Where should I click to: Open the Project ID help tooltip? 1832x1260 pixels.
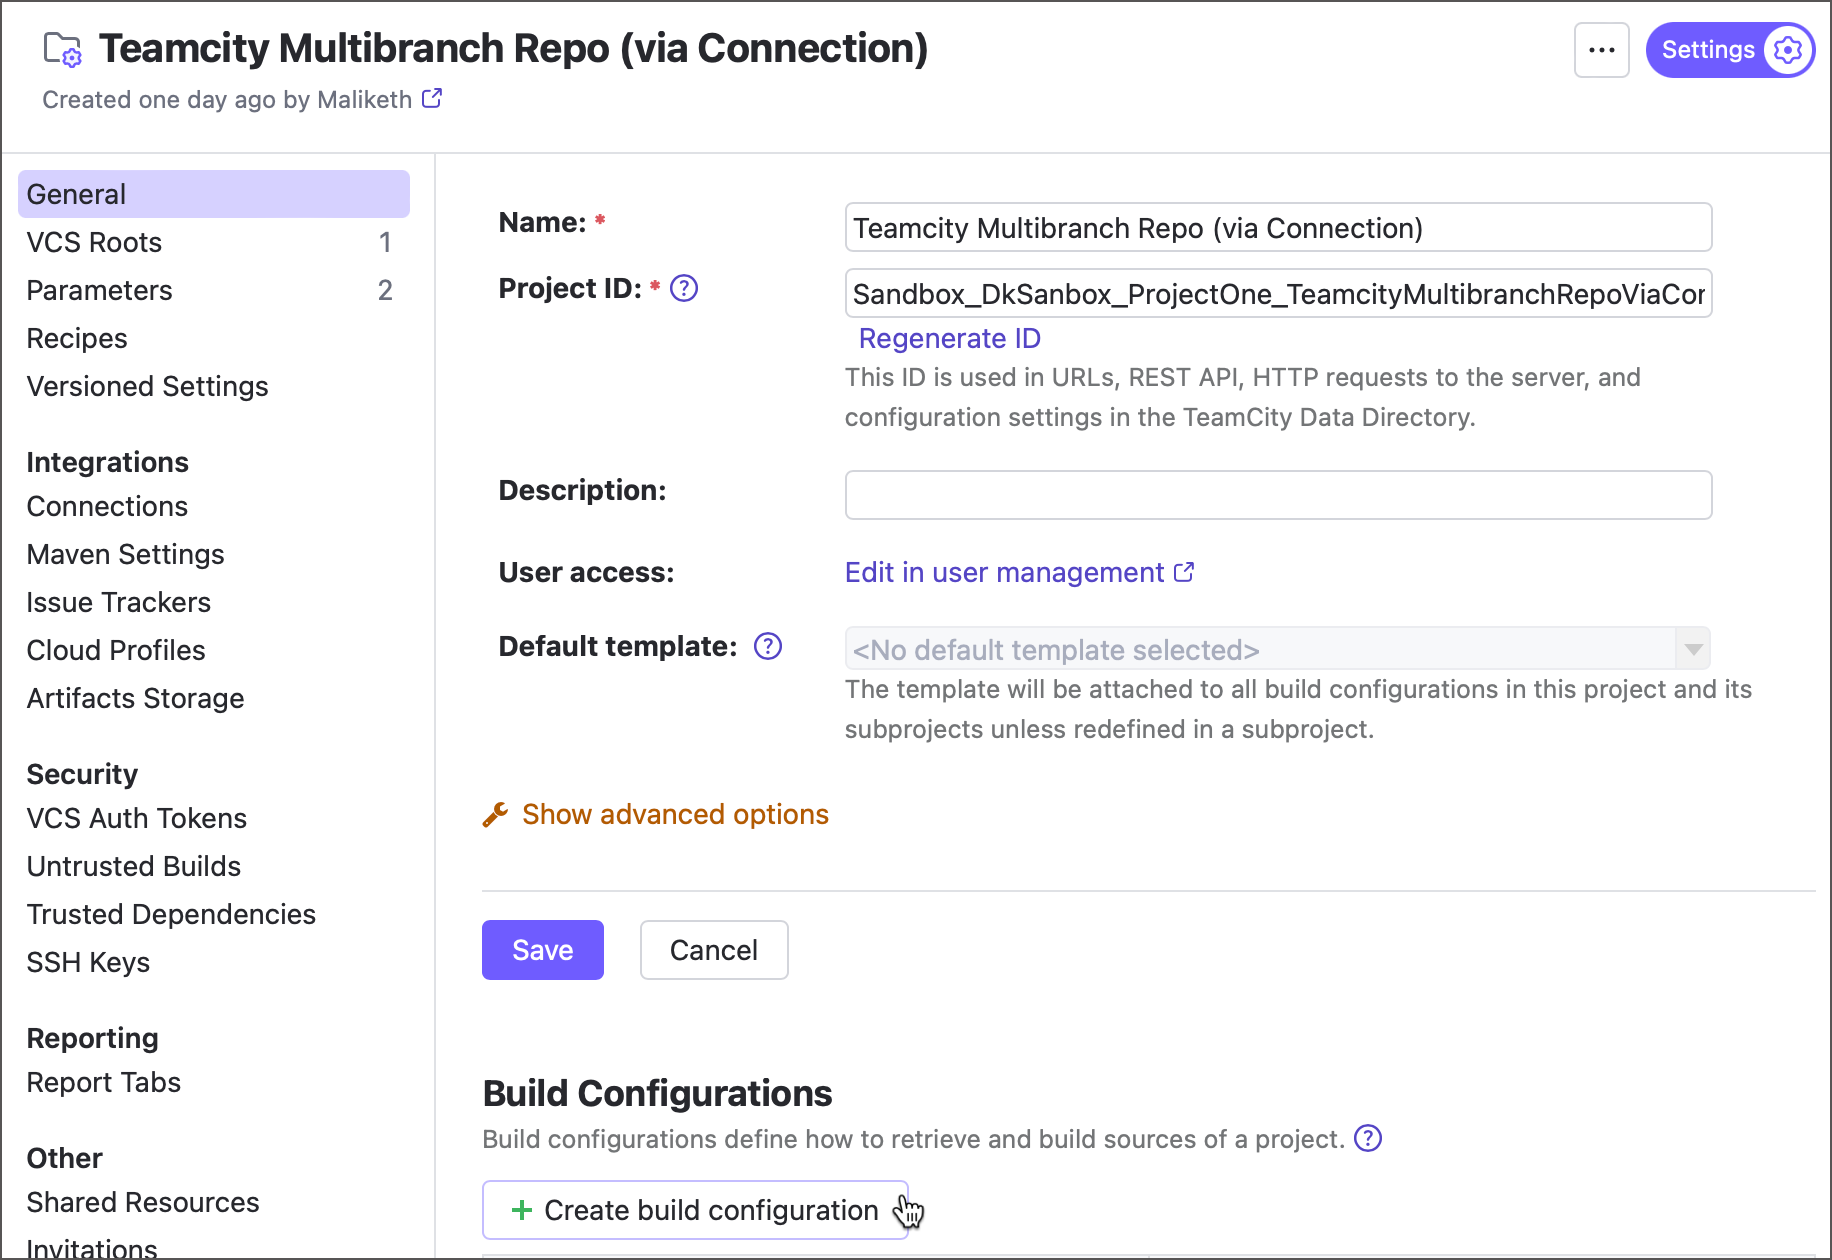684,288
